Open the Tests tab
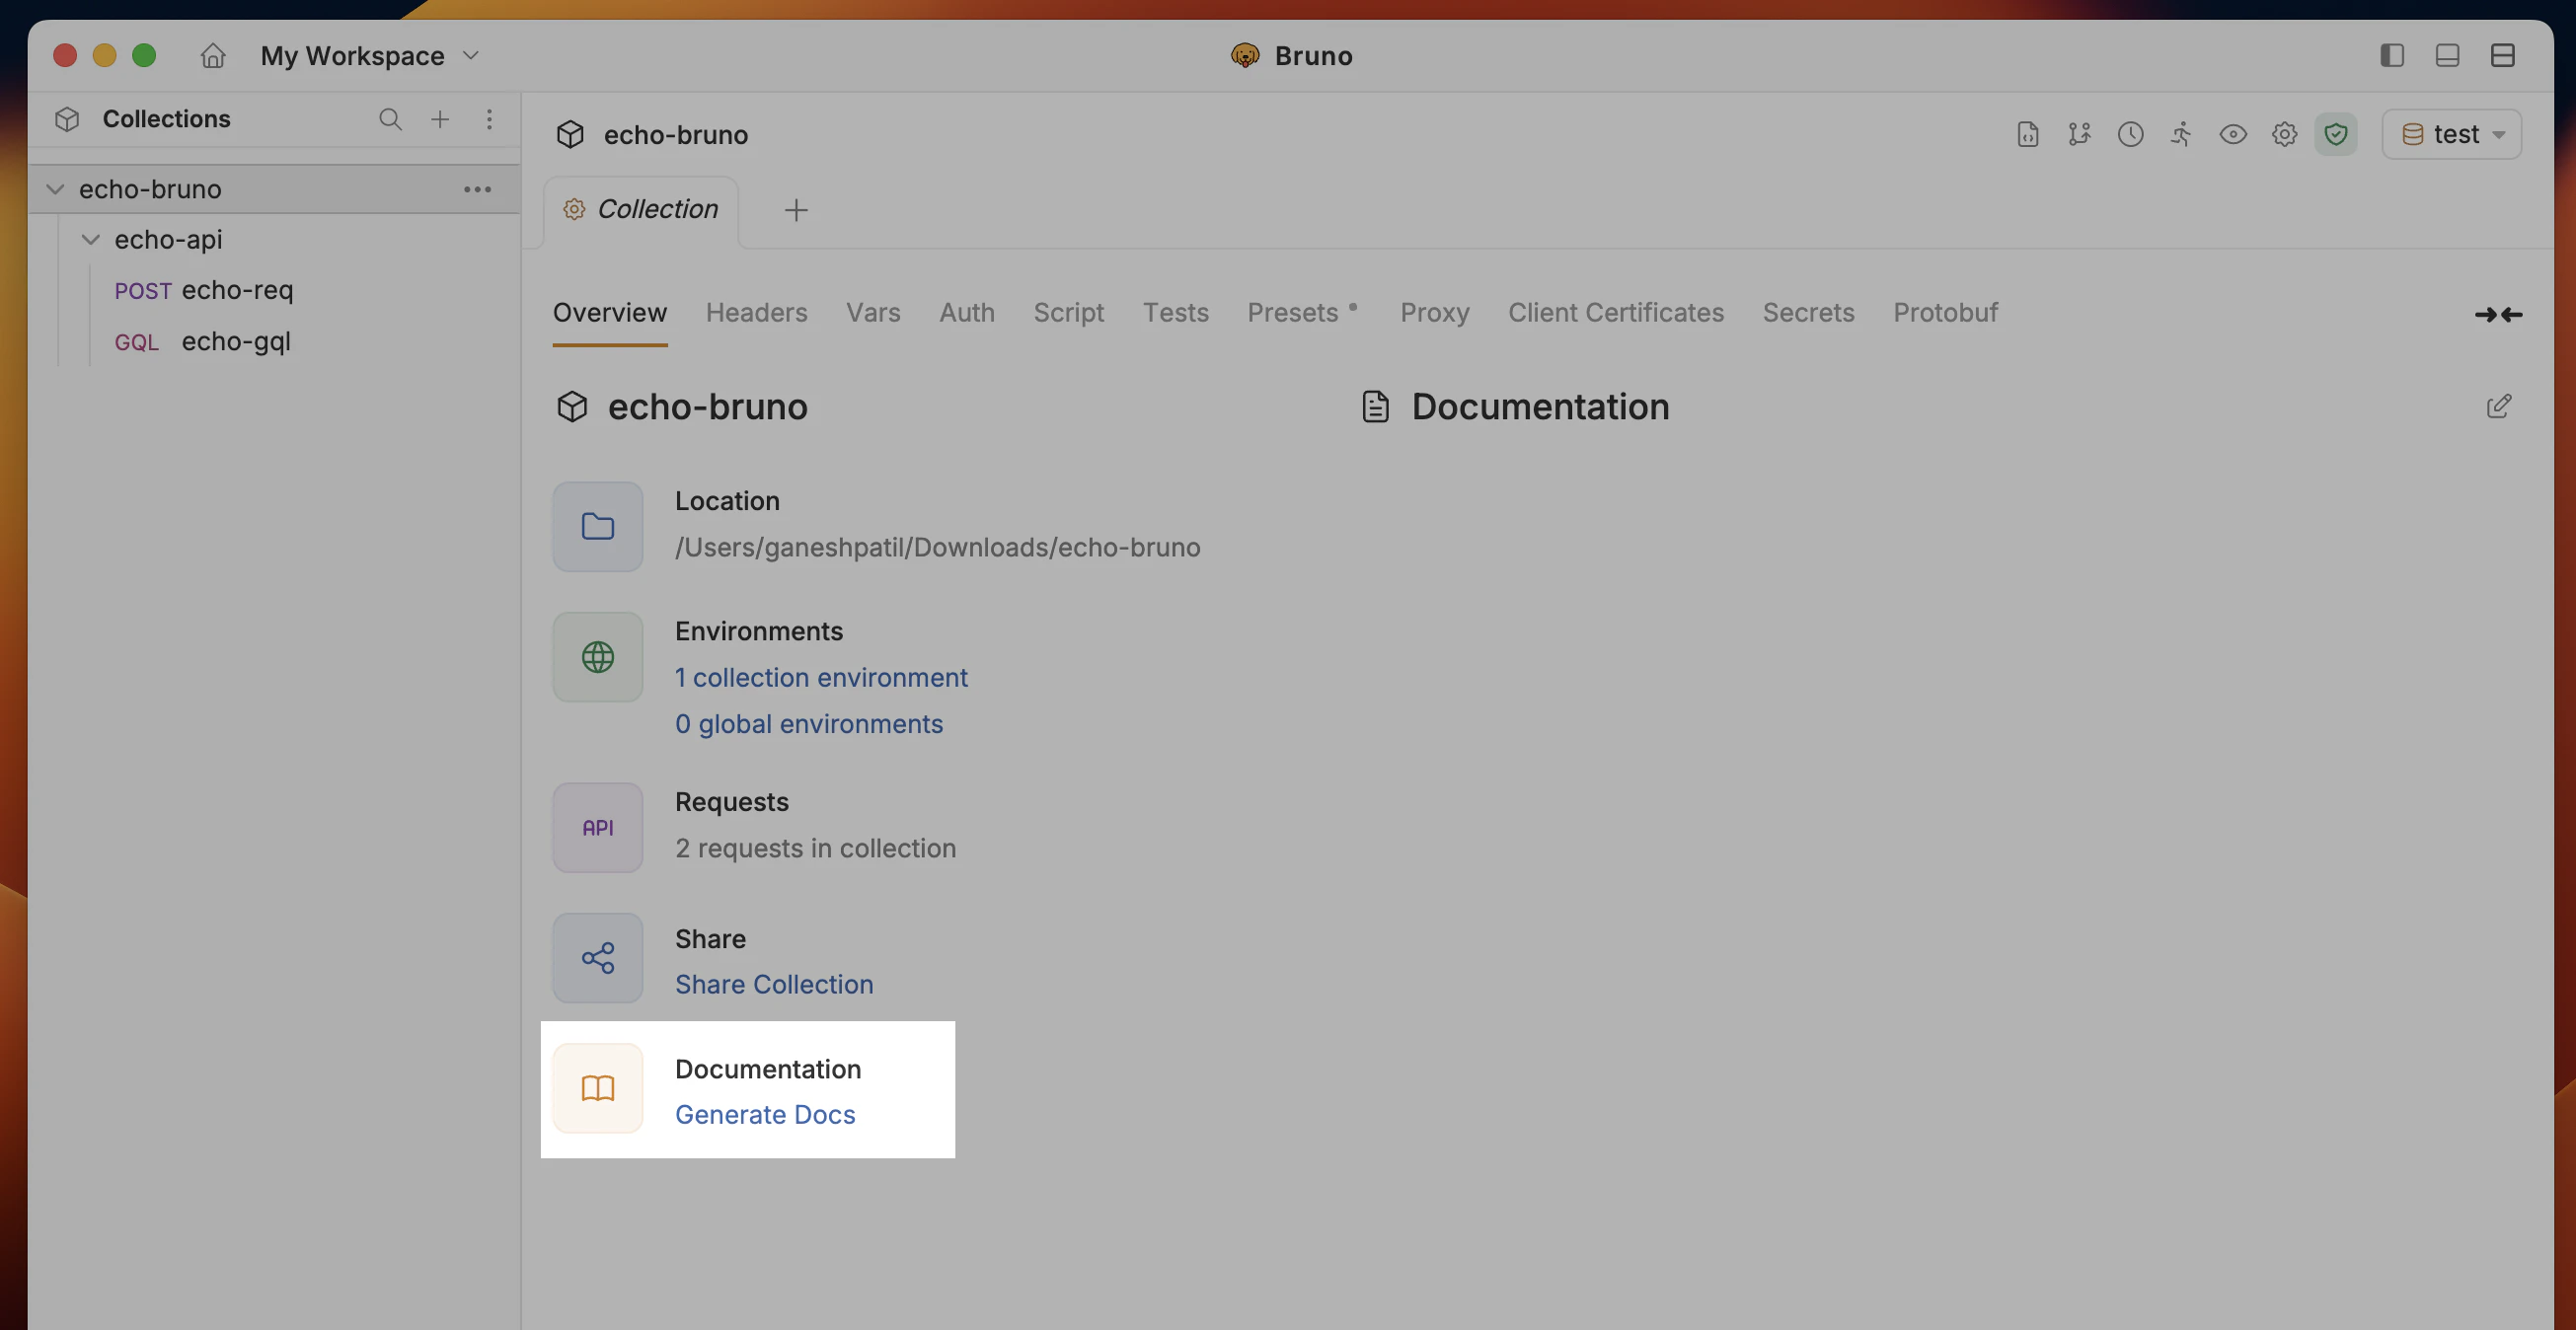Screen dimensions: 2576x1330 click(x=1176, y=312)
